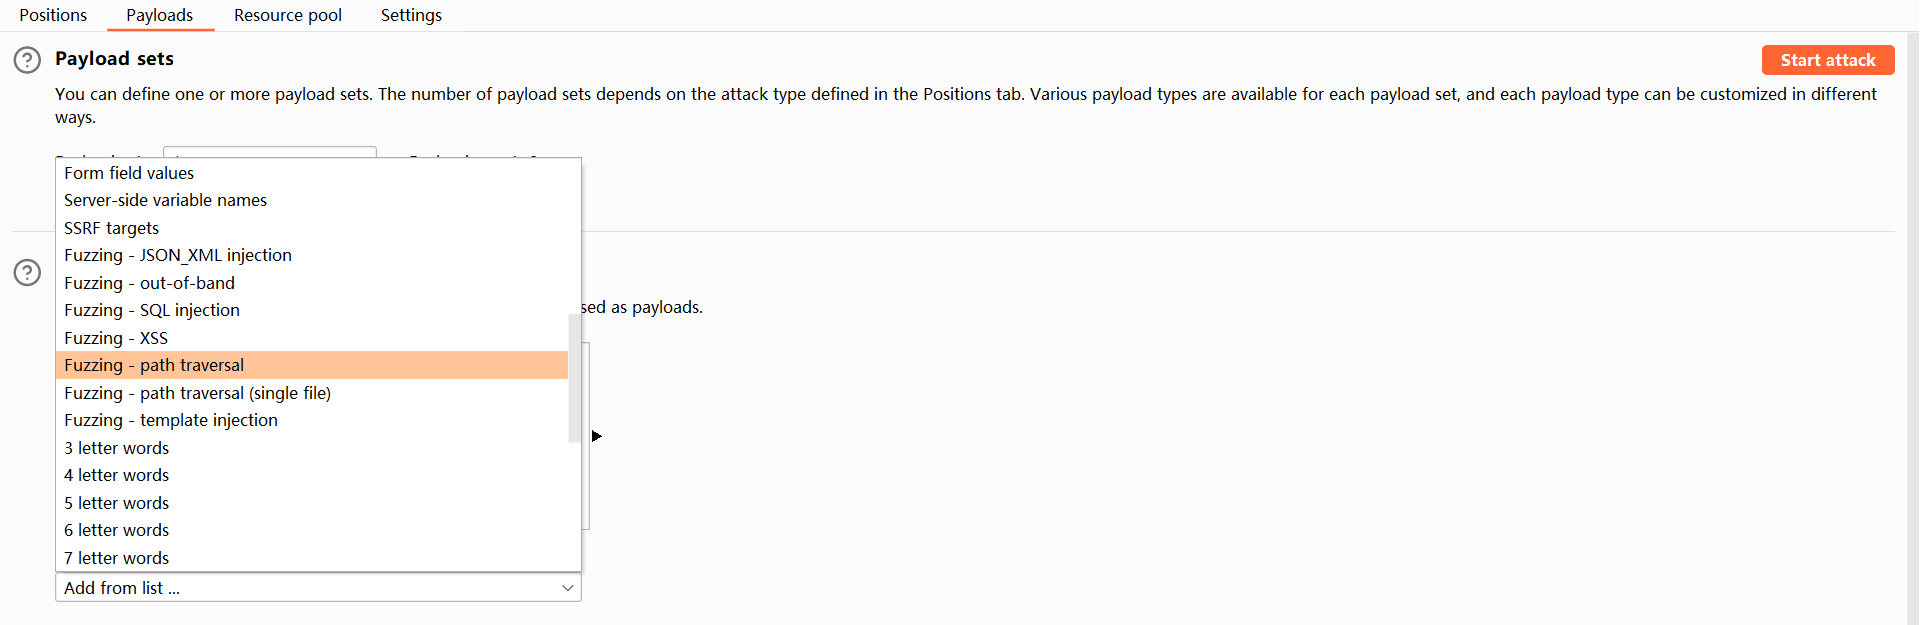Select Form field values entry
The width and height of the screenshot is (1920, 625).
click(129, 173)
